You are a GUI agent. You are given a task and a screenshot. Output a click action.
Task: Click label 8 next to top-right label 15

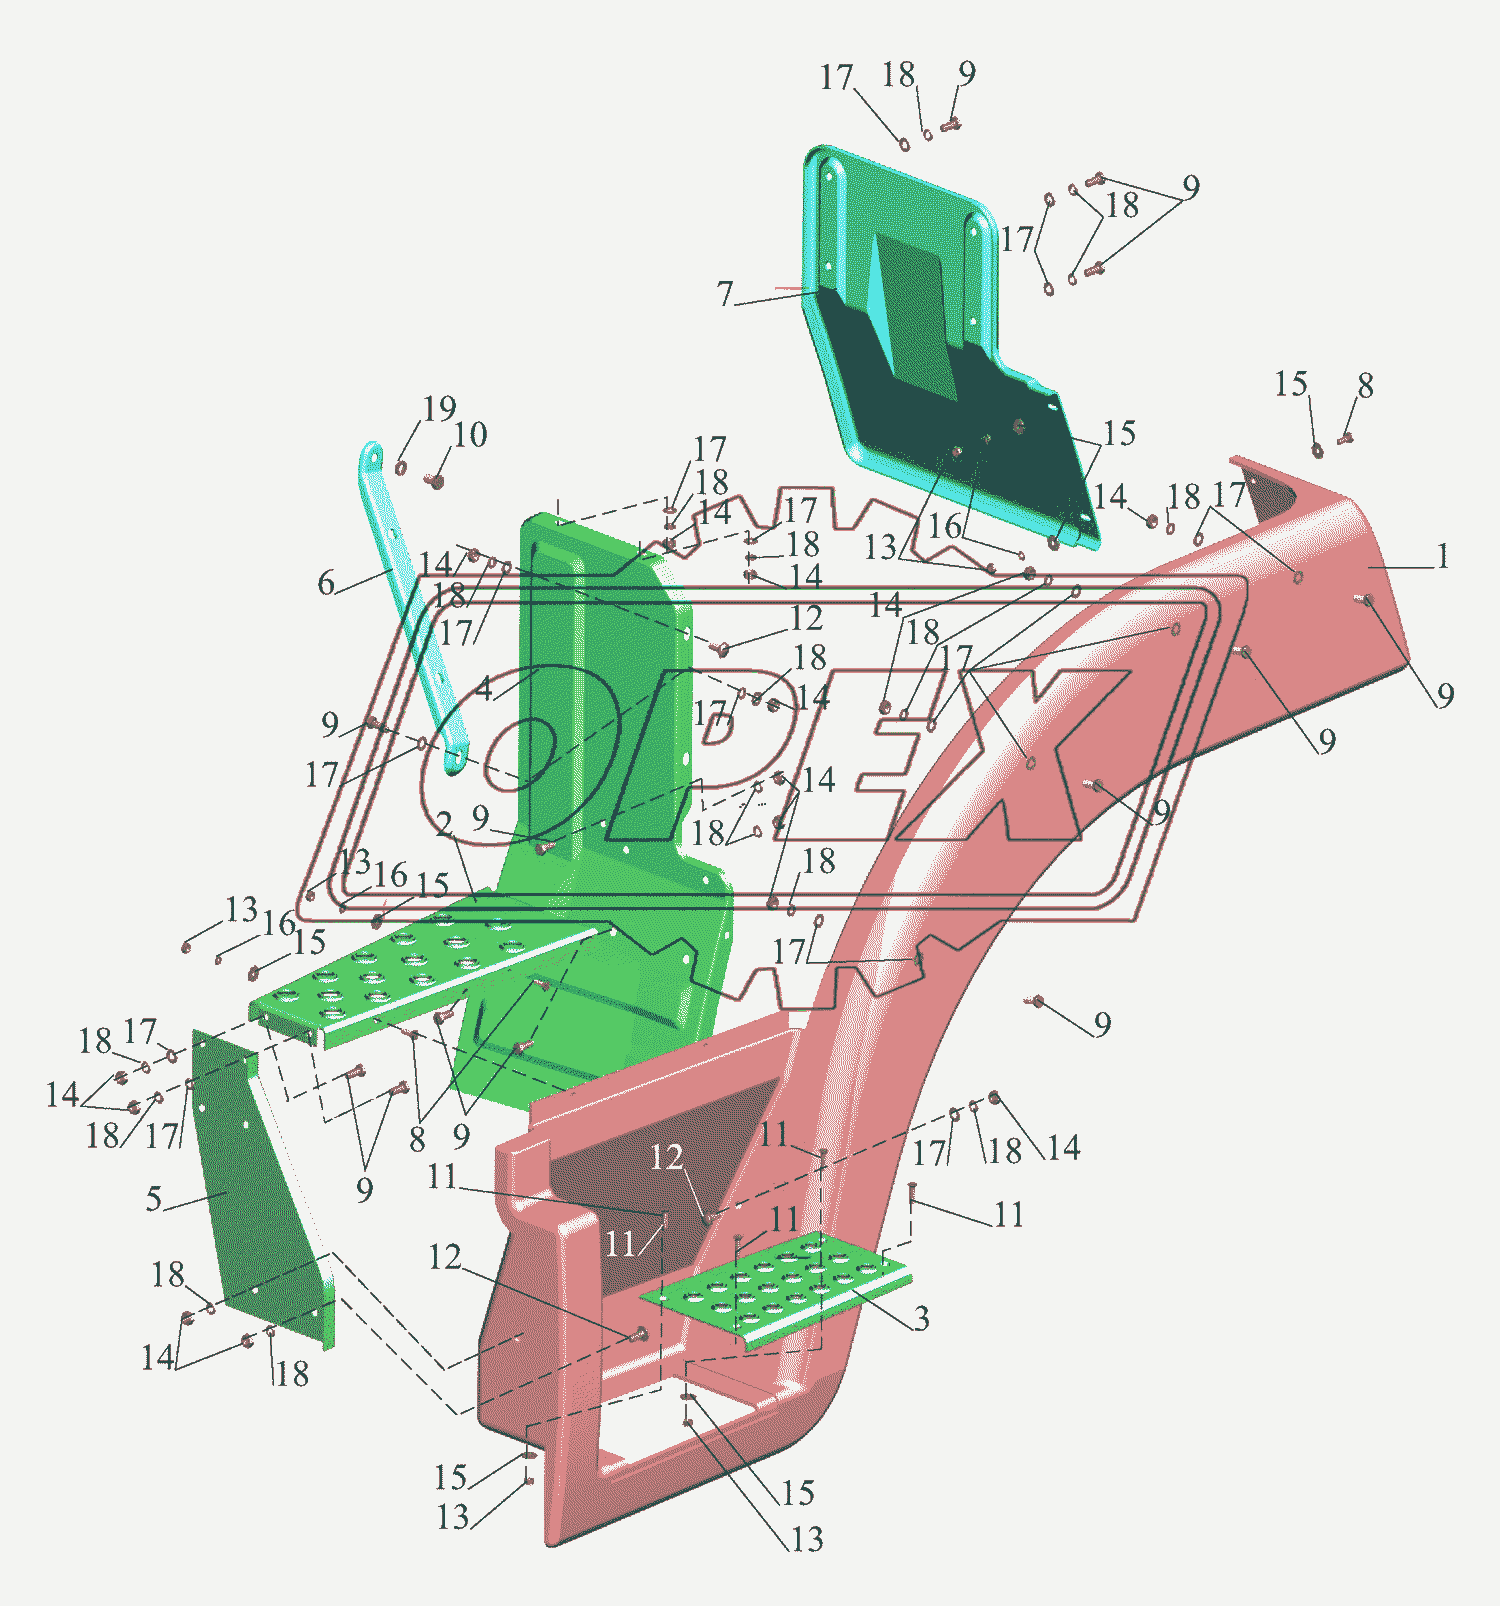click(x=1365, y=385)
